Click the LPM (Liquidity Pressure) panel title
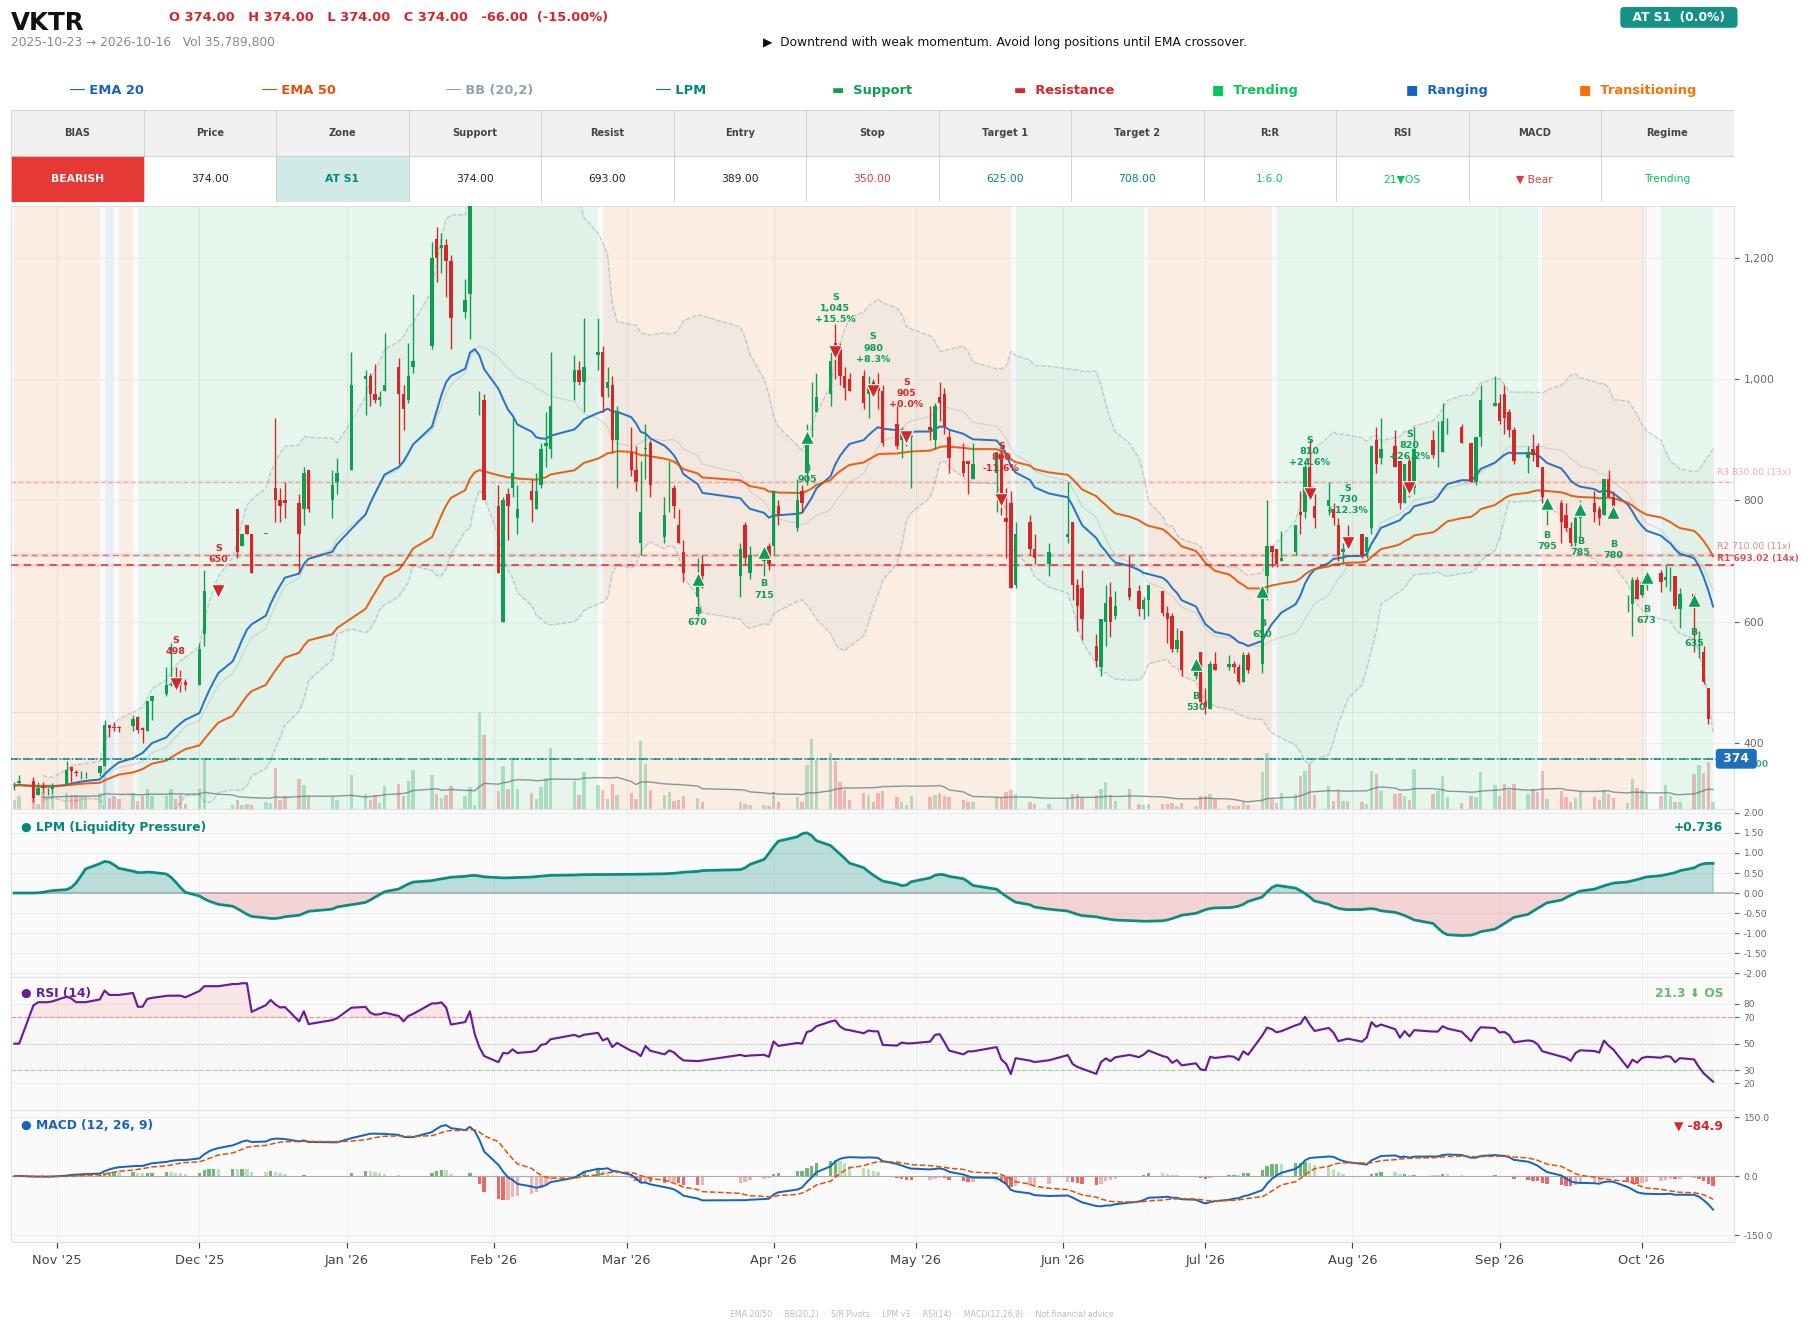1810x1330 pixels. (113, 827)
